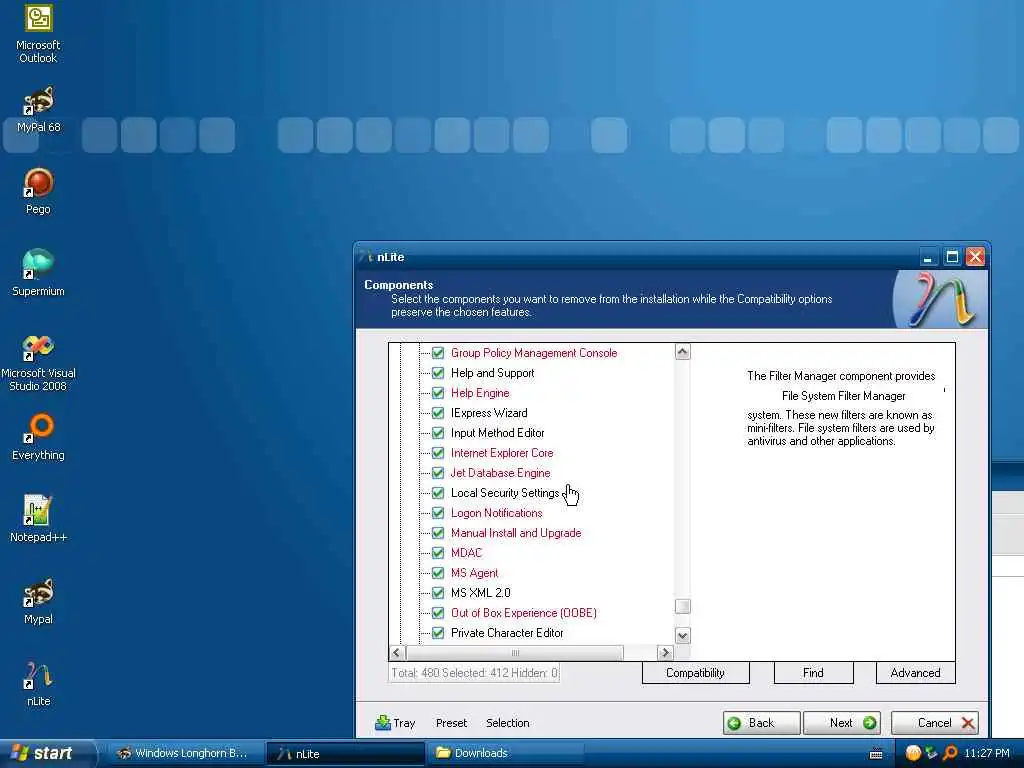Select the Mypal desktop icon
This screenshot has height=768, width=1024.
(x=38, y=601)
